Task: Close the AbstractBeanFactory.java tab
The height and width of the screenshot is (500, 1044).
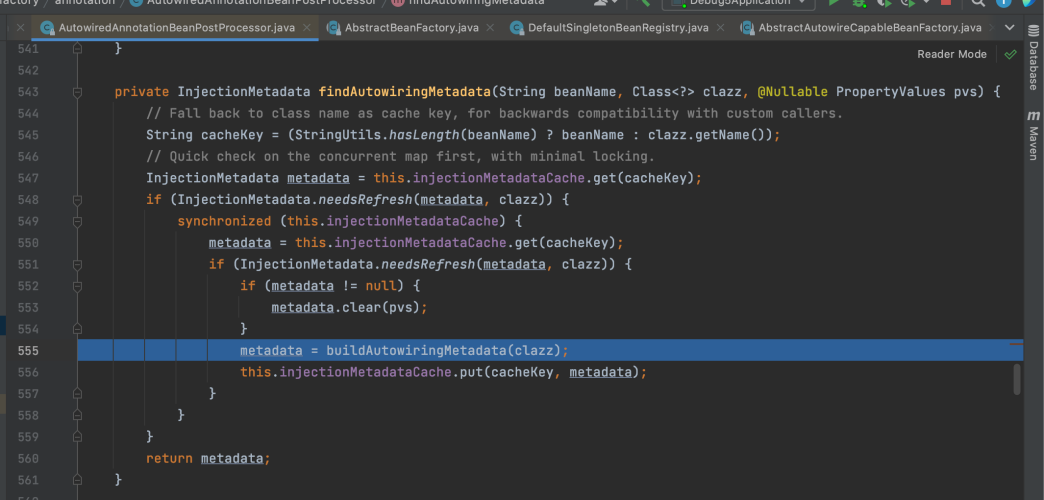Action: [x=488, y=28]
